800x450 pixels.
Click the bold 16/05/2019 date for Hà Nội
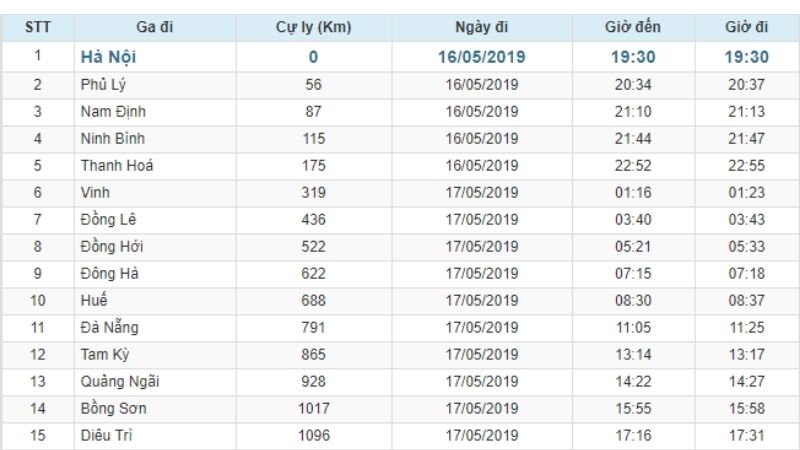point(481,57)
